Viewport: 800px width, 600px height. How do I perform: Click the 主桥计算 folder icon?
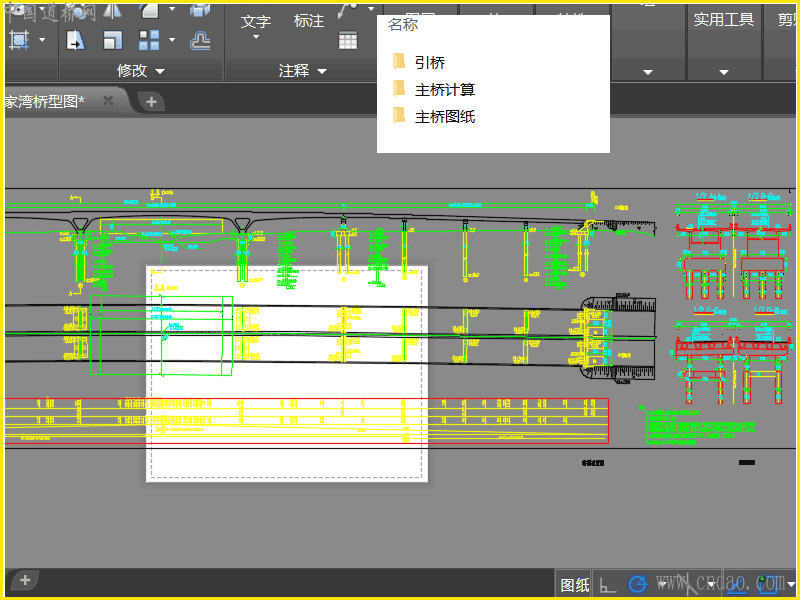[399, 89]
